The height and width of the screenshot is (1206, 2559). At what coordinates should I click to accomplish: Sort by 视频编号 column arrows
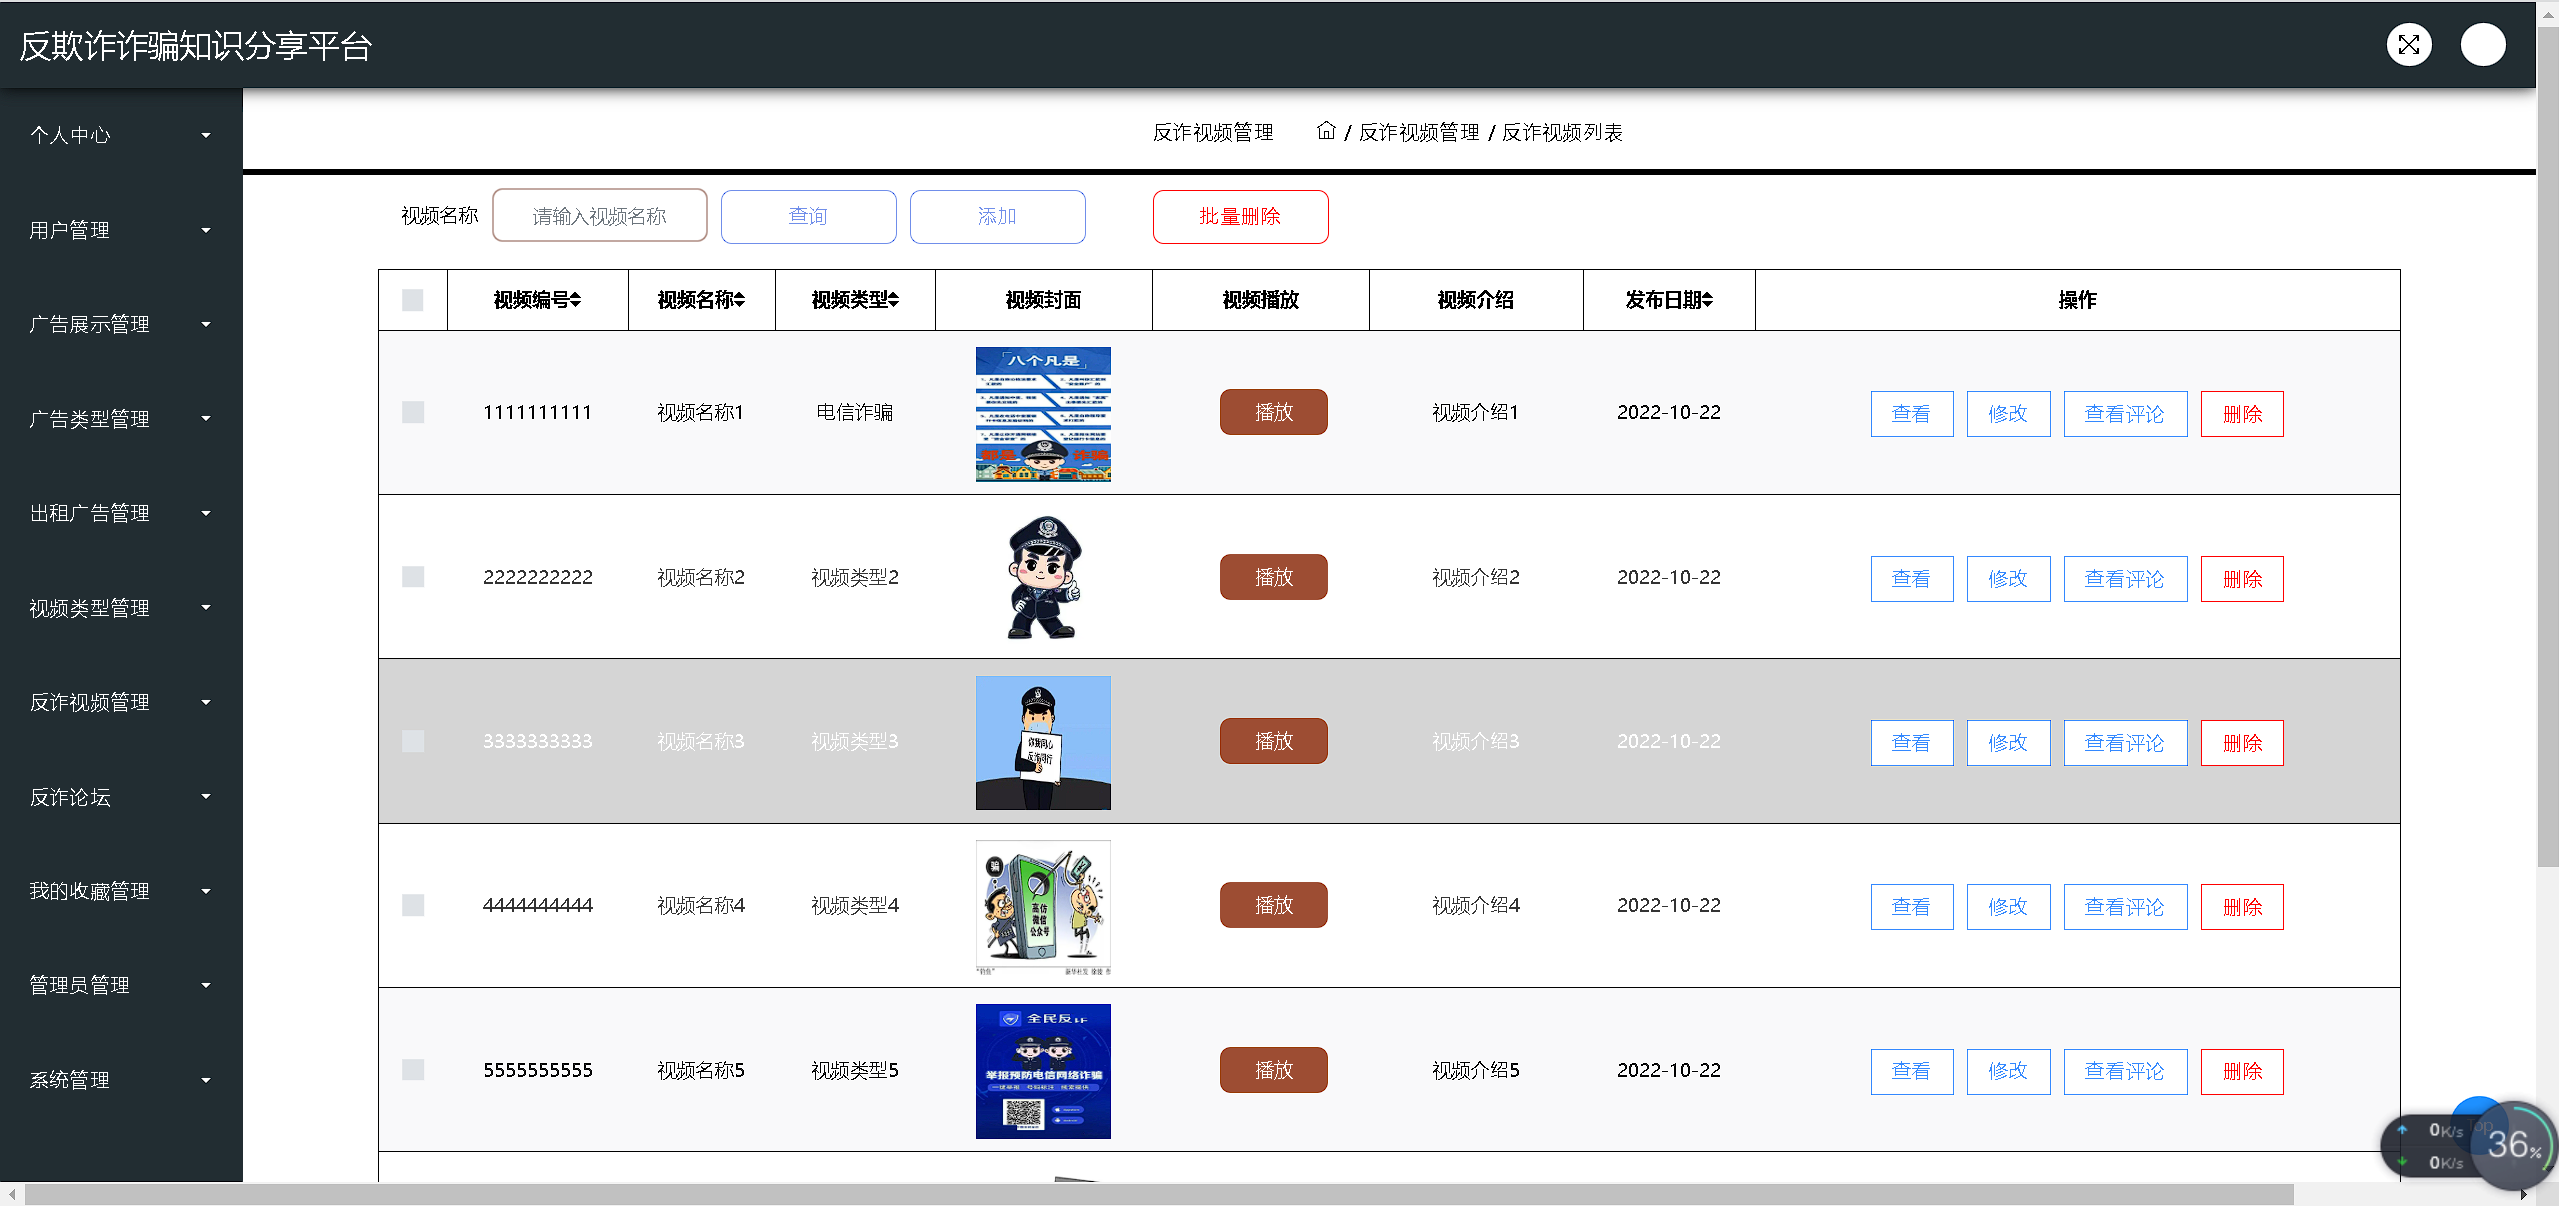pyautogui.click(x=575, y=300)
